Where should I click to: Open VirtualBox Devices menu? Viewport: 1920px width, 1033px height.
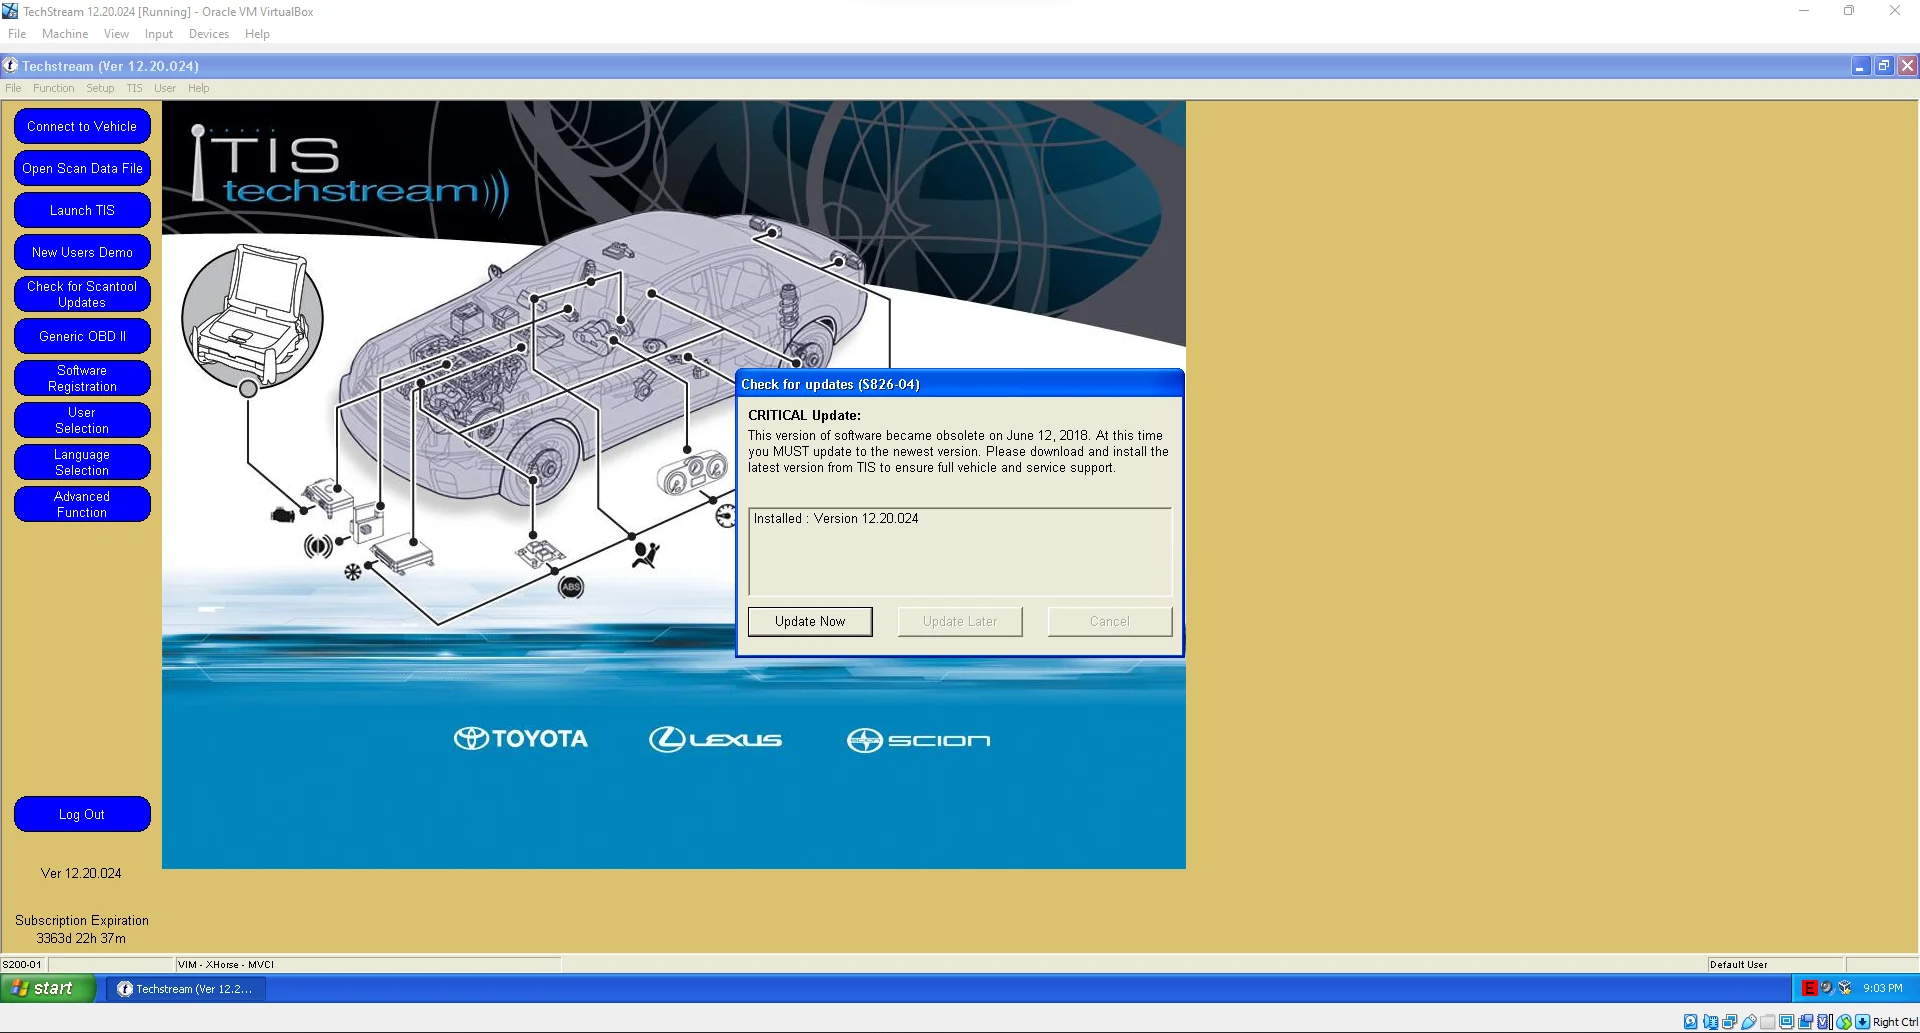tap(209, 34)
